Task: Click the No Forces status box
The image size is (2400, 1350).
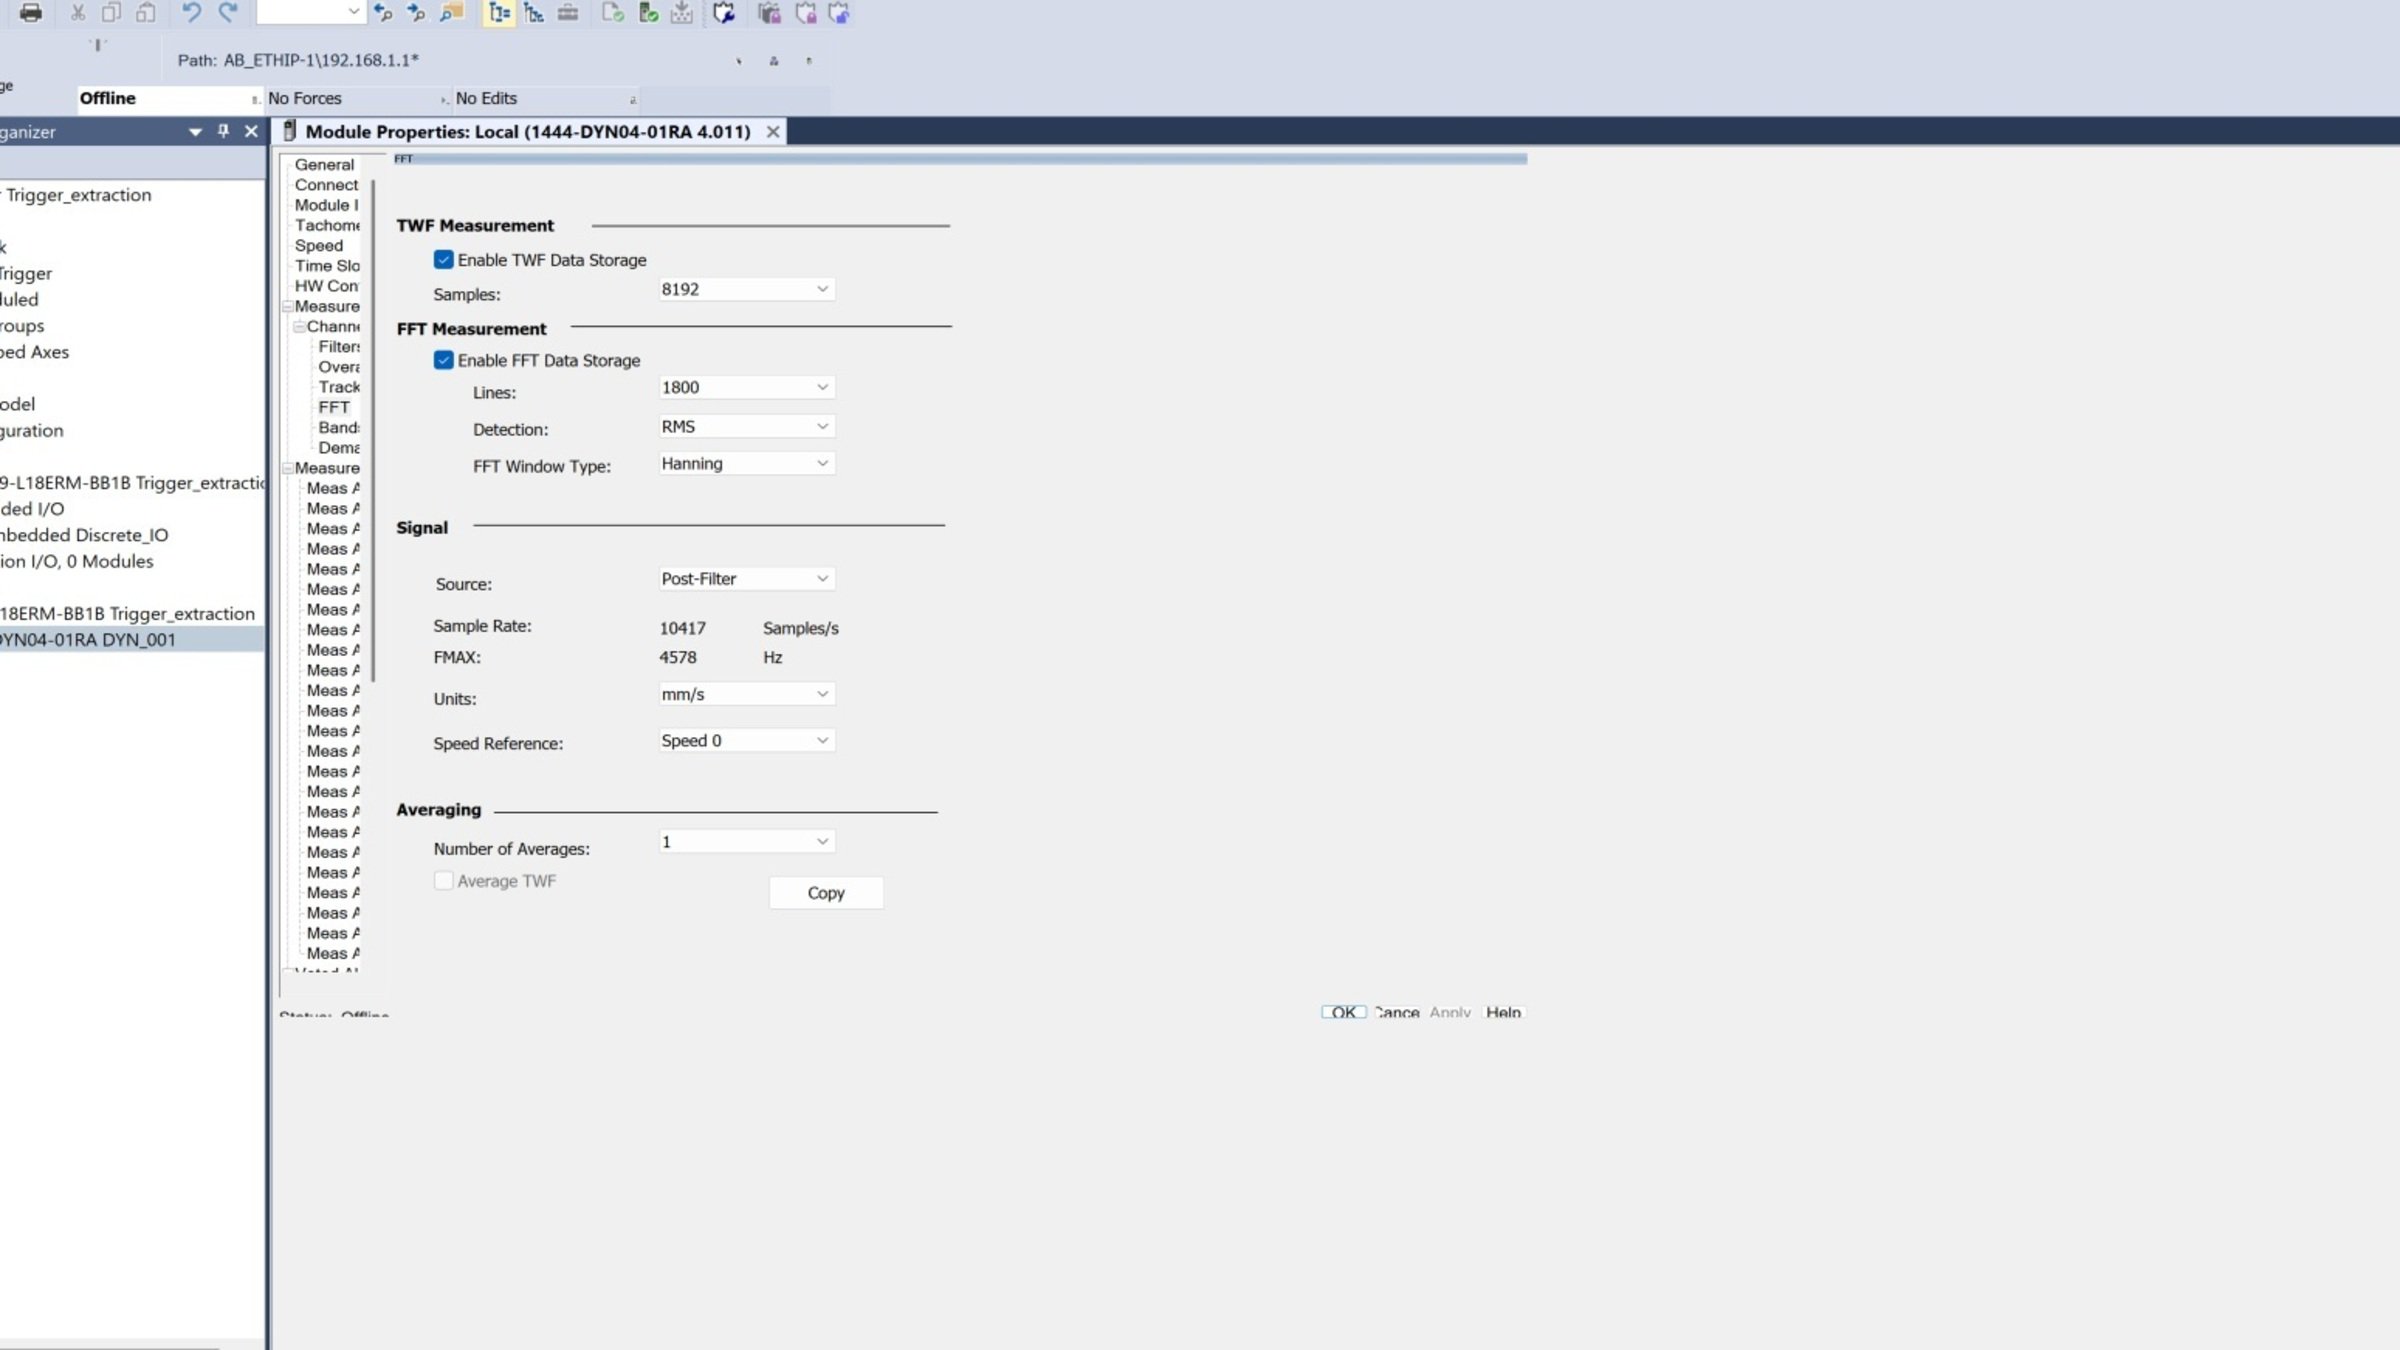Action: pos(357,98)
